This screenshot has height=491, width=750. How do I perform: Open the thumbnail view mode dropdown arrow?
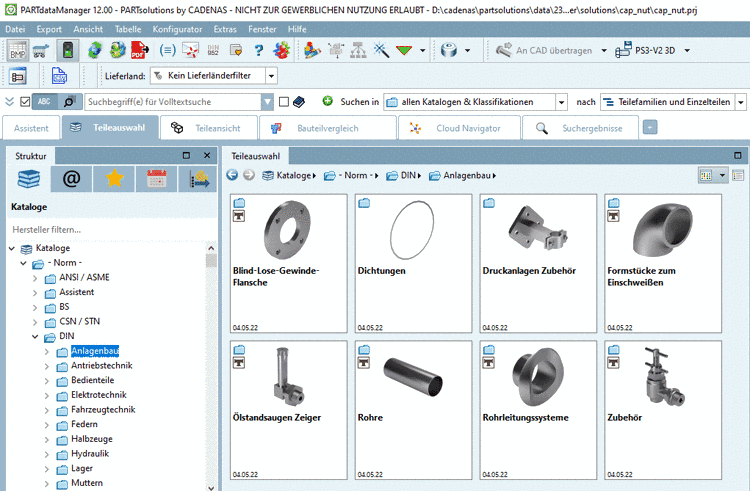click(722, 175)
